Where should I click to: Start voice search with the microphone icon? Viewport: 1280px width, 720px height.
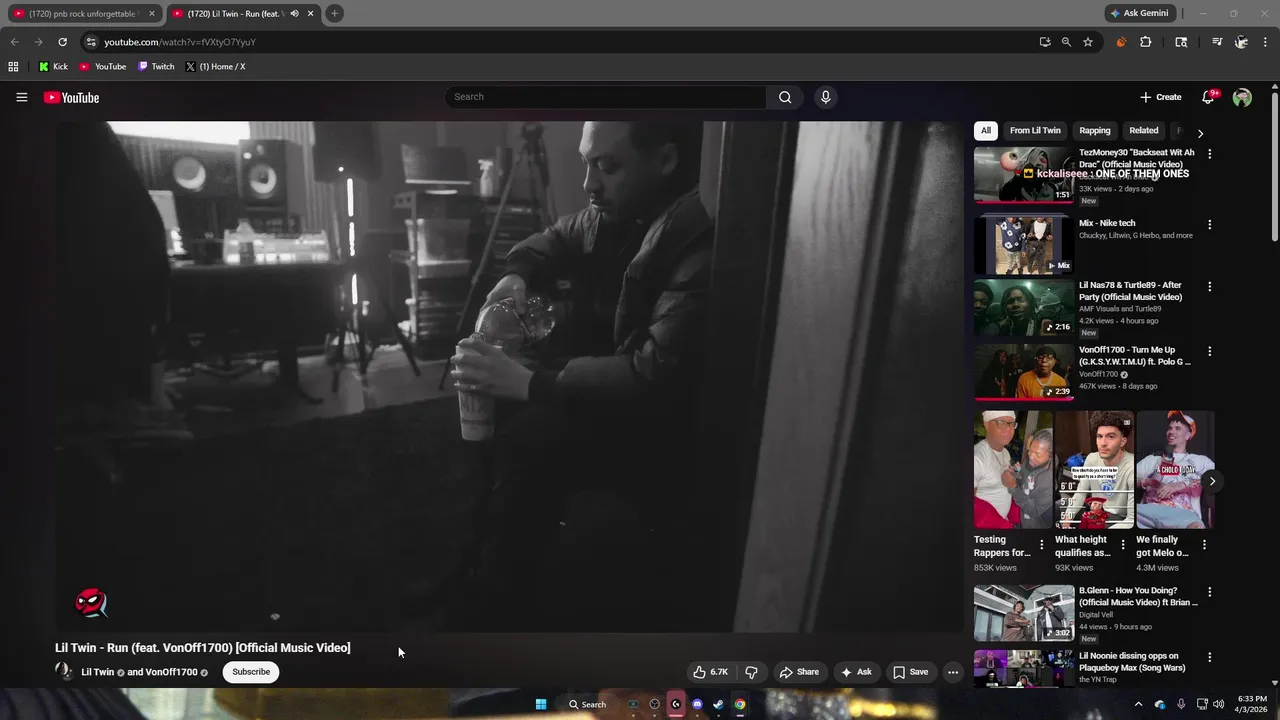pyautogui.click(x=825, y=97)
